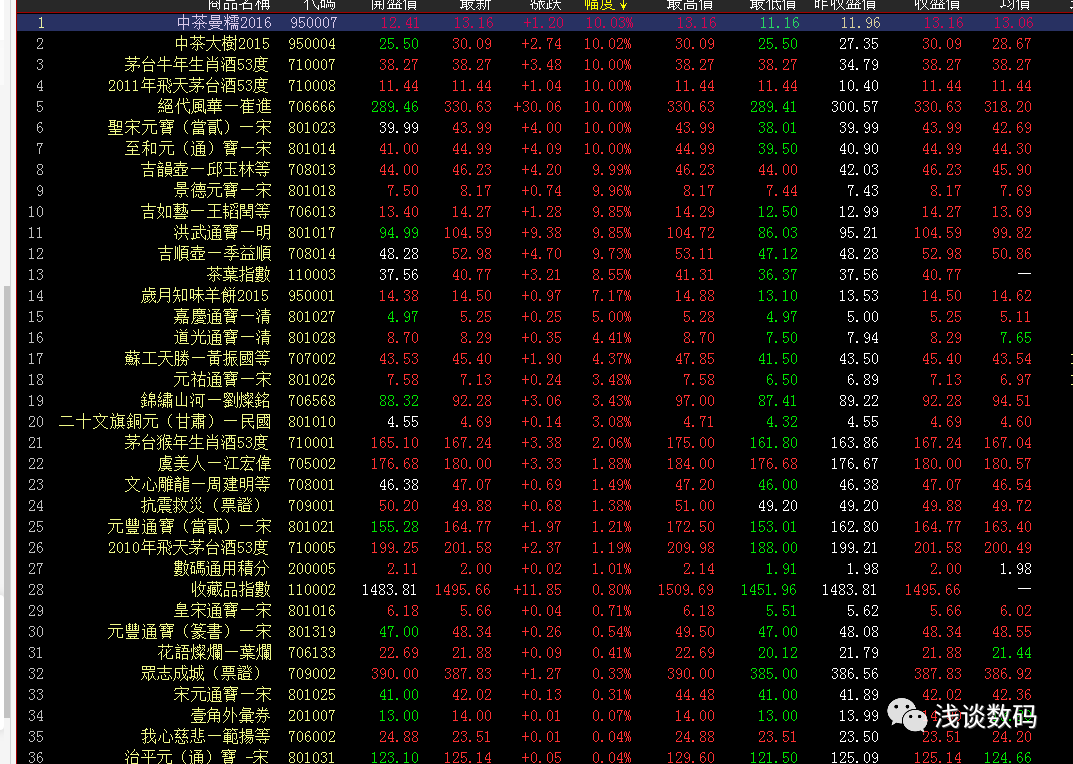Select 聖宋元寶（當貳）—宋 row
This screenshot has height=764, width=1073.
[190, 128]
